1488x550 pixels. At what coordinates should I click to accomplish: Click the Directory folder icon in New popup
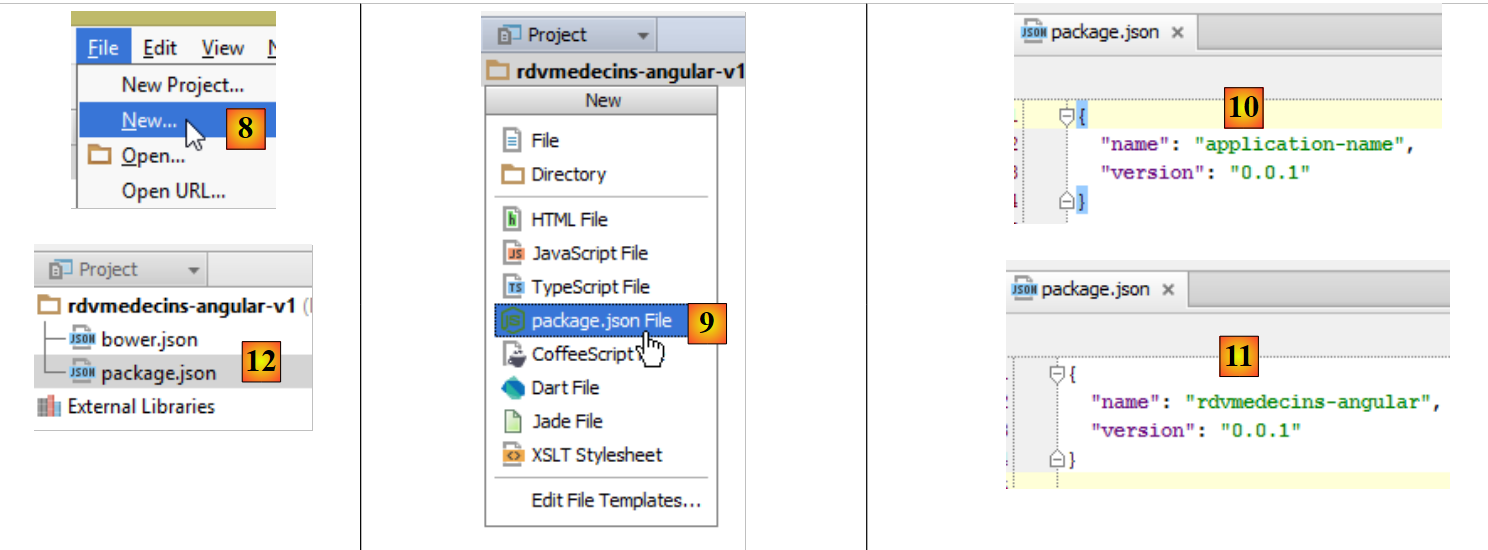(513, 175)
